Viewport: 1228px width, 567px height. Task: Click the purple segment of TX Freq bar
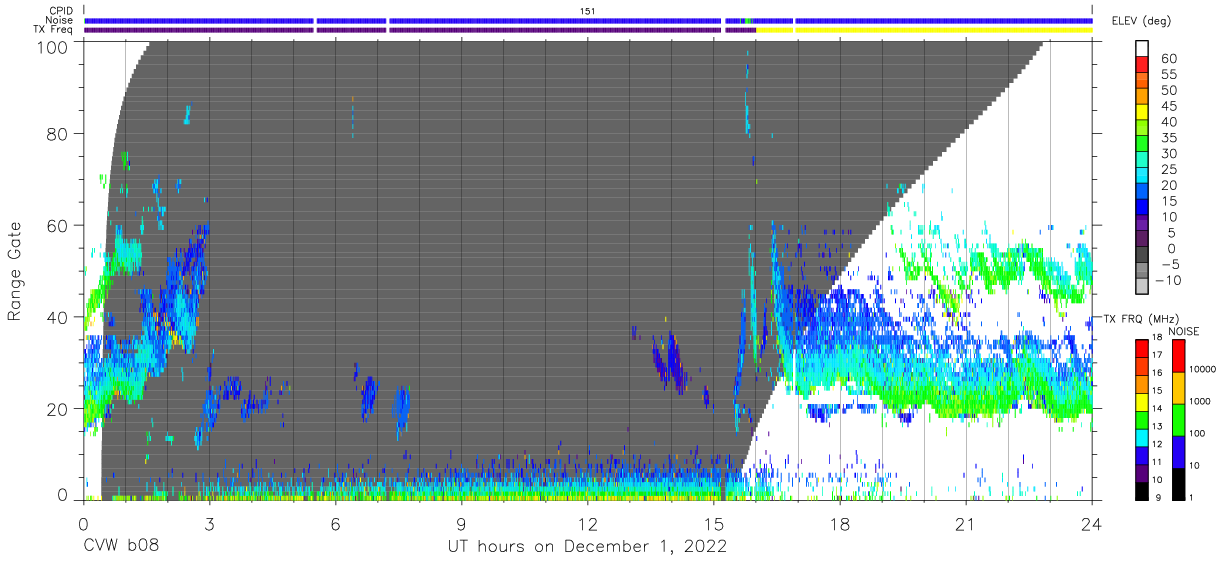(420, 30)
